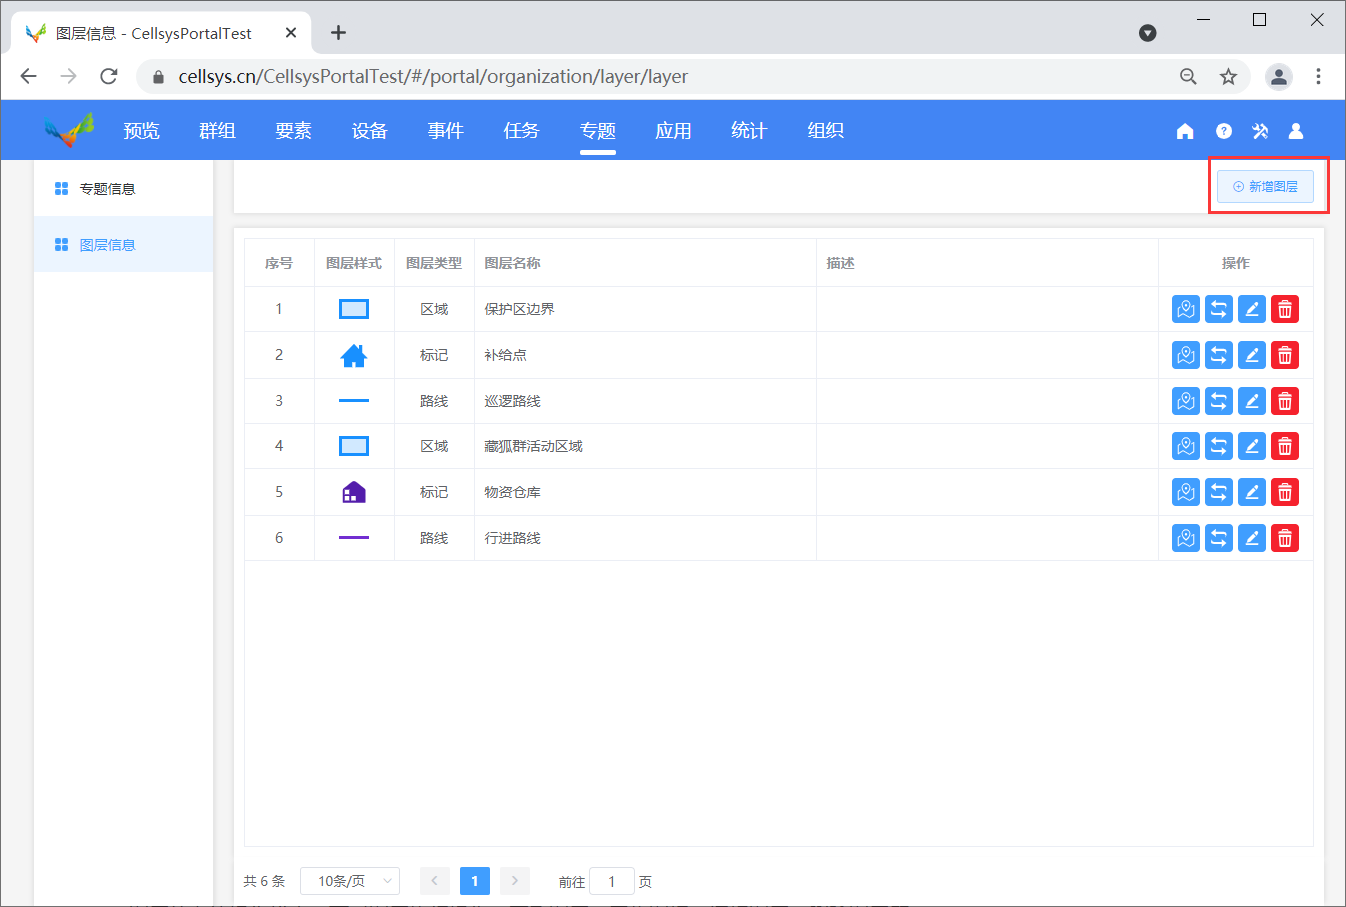Image resolution: width=1346 pixels, height=907 pixels.
Task: Click swap icon for 物资仓库 row
Action: pyautogui.click(x=1219, y=492)
